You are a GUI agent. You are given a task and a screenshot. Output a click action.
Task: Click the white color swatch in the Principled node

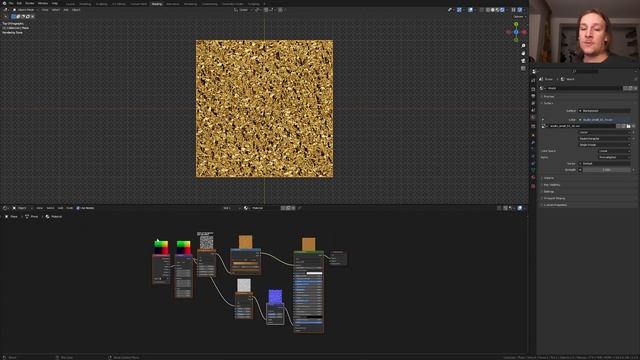click(314, 273)
